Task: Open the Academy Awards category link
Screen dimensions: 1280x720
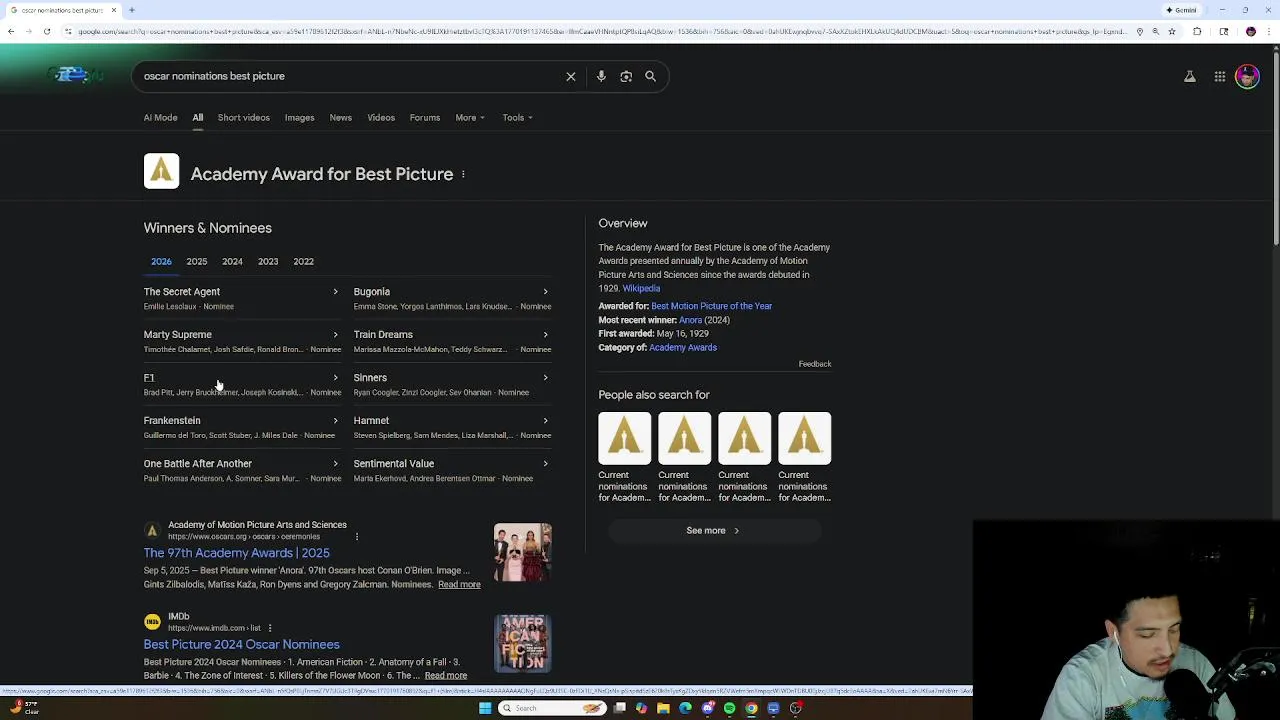Action: pos(683,348)
